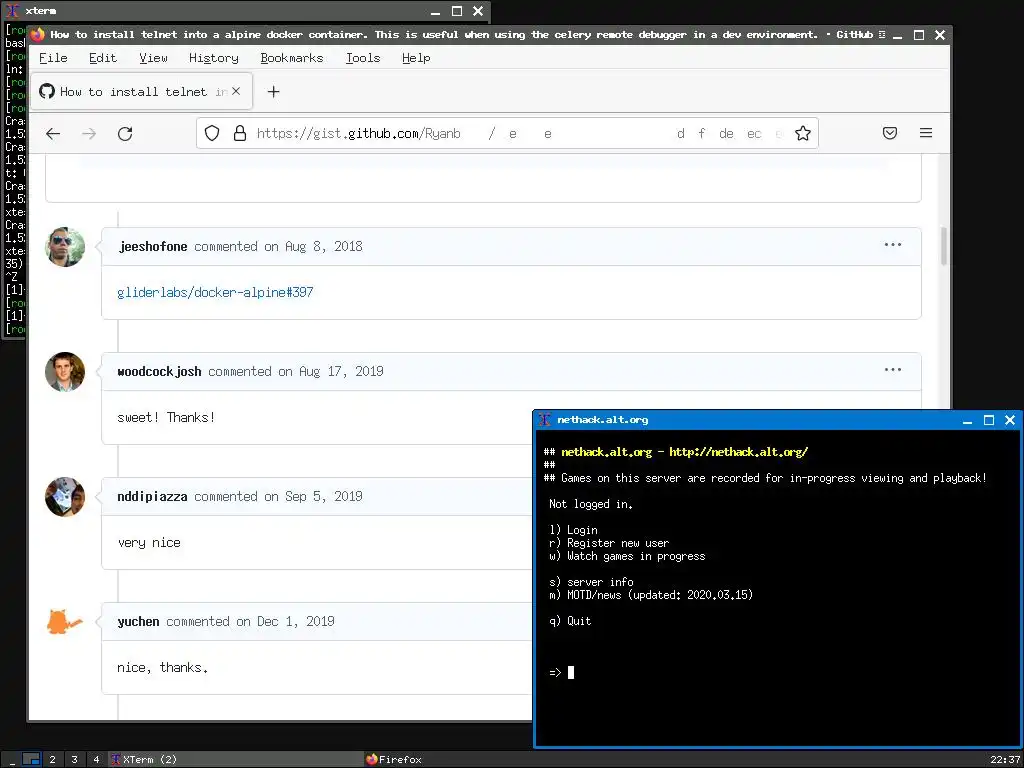Click nddipiazza's avatar picture
1024x768 pixels.
65,497
